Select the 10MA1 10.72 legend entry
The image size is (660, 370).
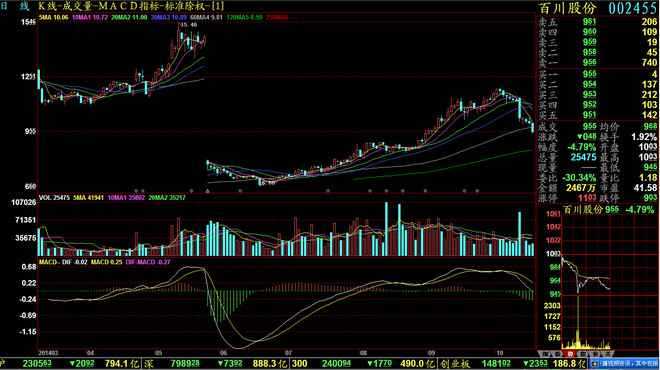coord(90,18)
